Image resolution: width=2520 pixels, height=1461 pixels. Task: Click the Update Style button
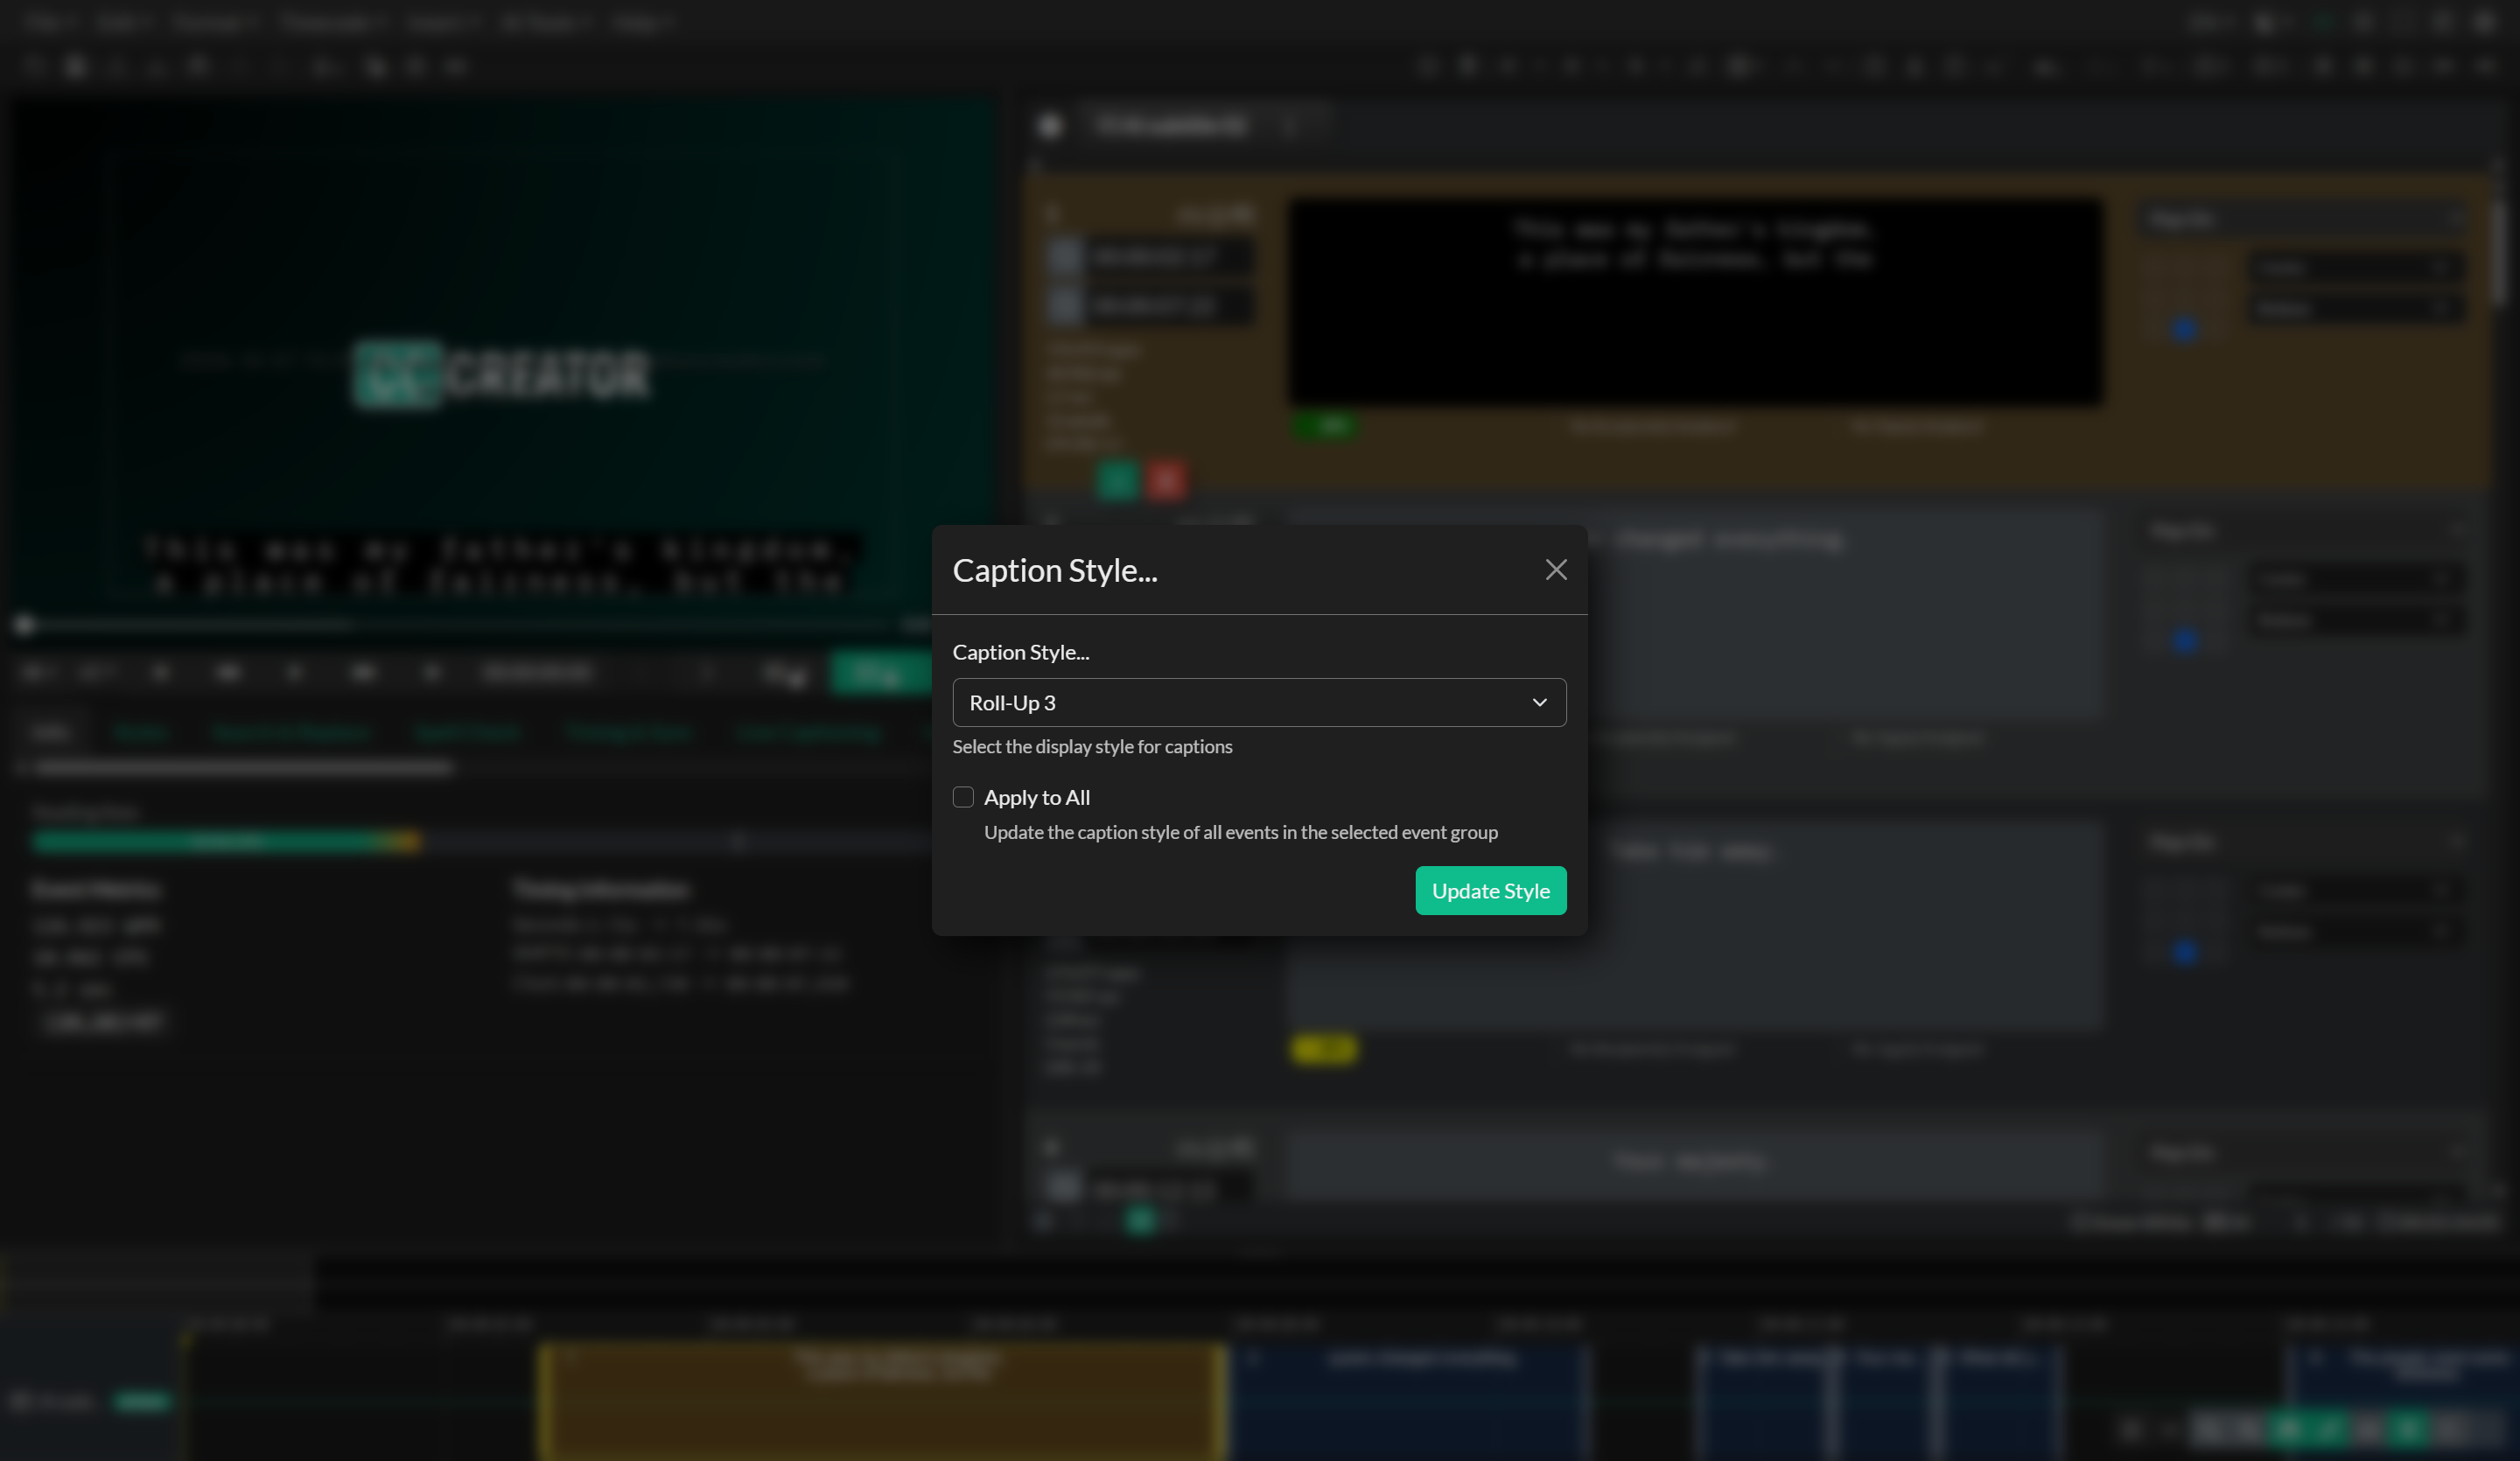(x=1490, y=891)
